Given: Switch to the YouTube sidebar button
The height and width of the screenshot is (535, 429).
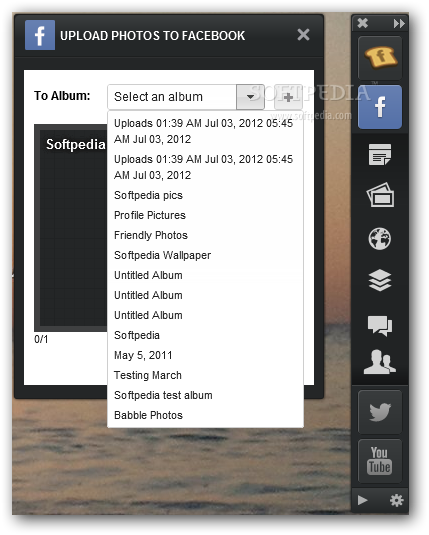Looking at the screenshot, I should click(x=380, y=461).
